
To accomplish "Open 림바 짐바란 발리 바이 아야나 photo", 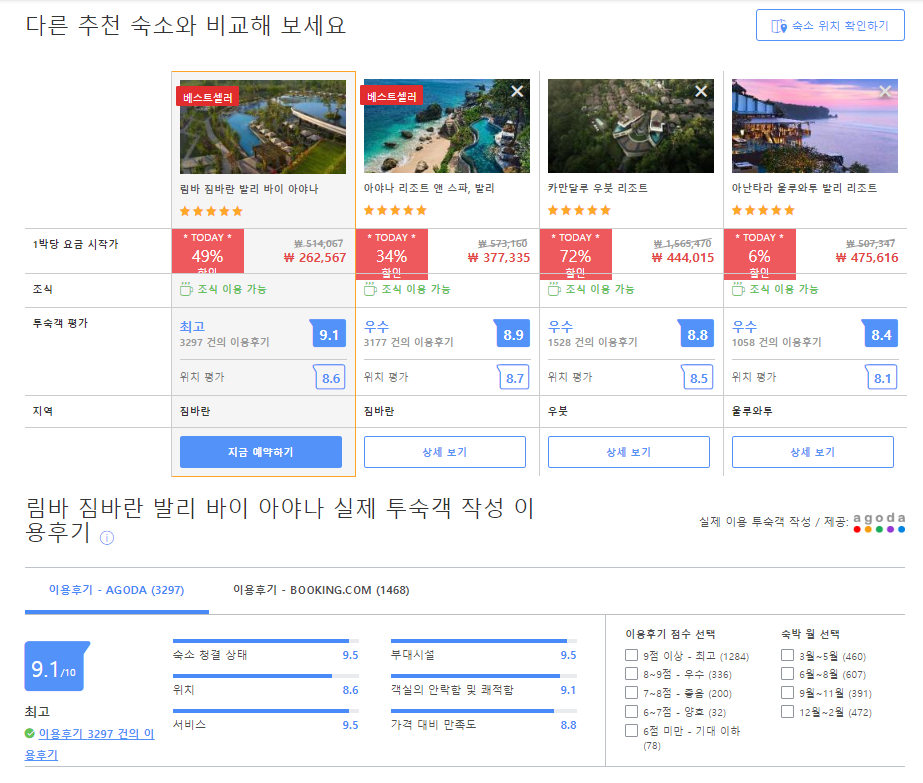I will (x=263, y=127).
